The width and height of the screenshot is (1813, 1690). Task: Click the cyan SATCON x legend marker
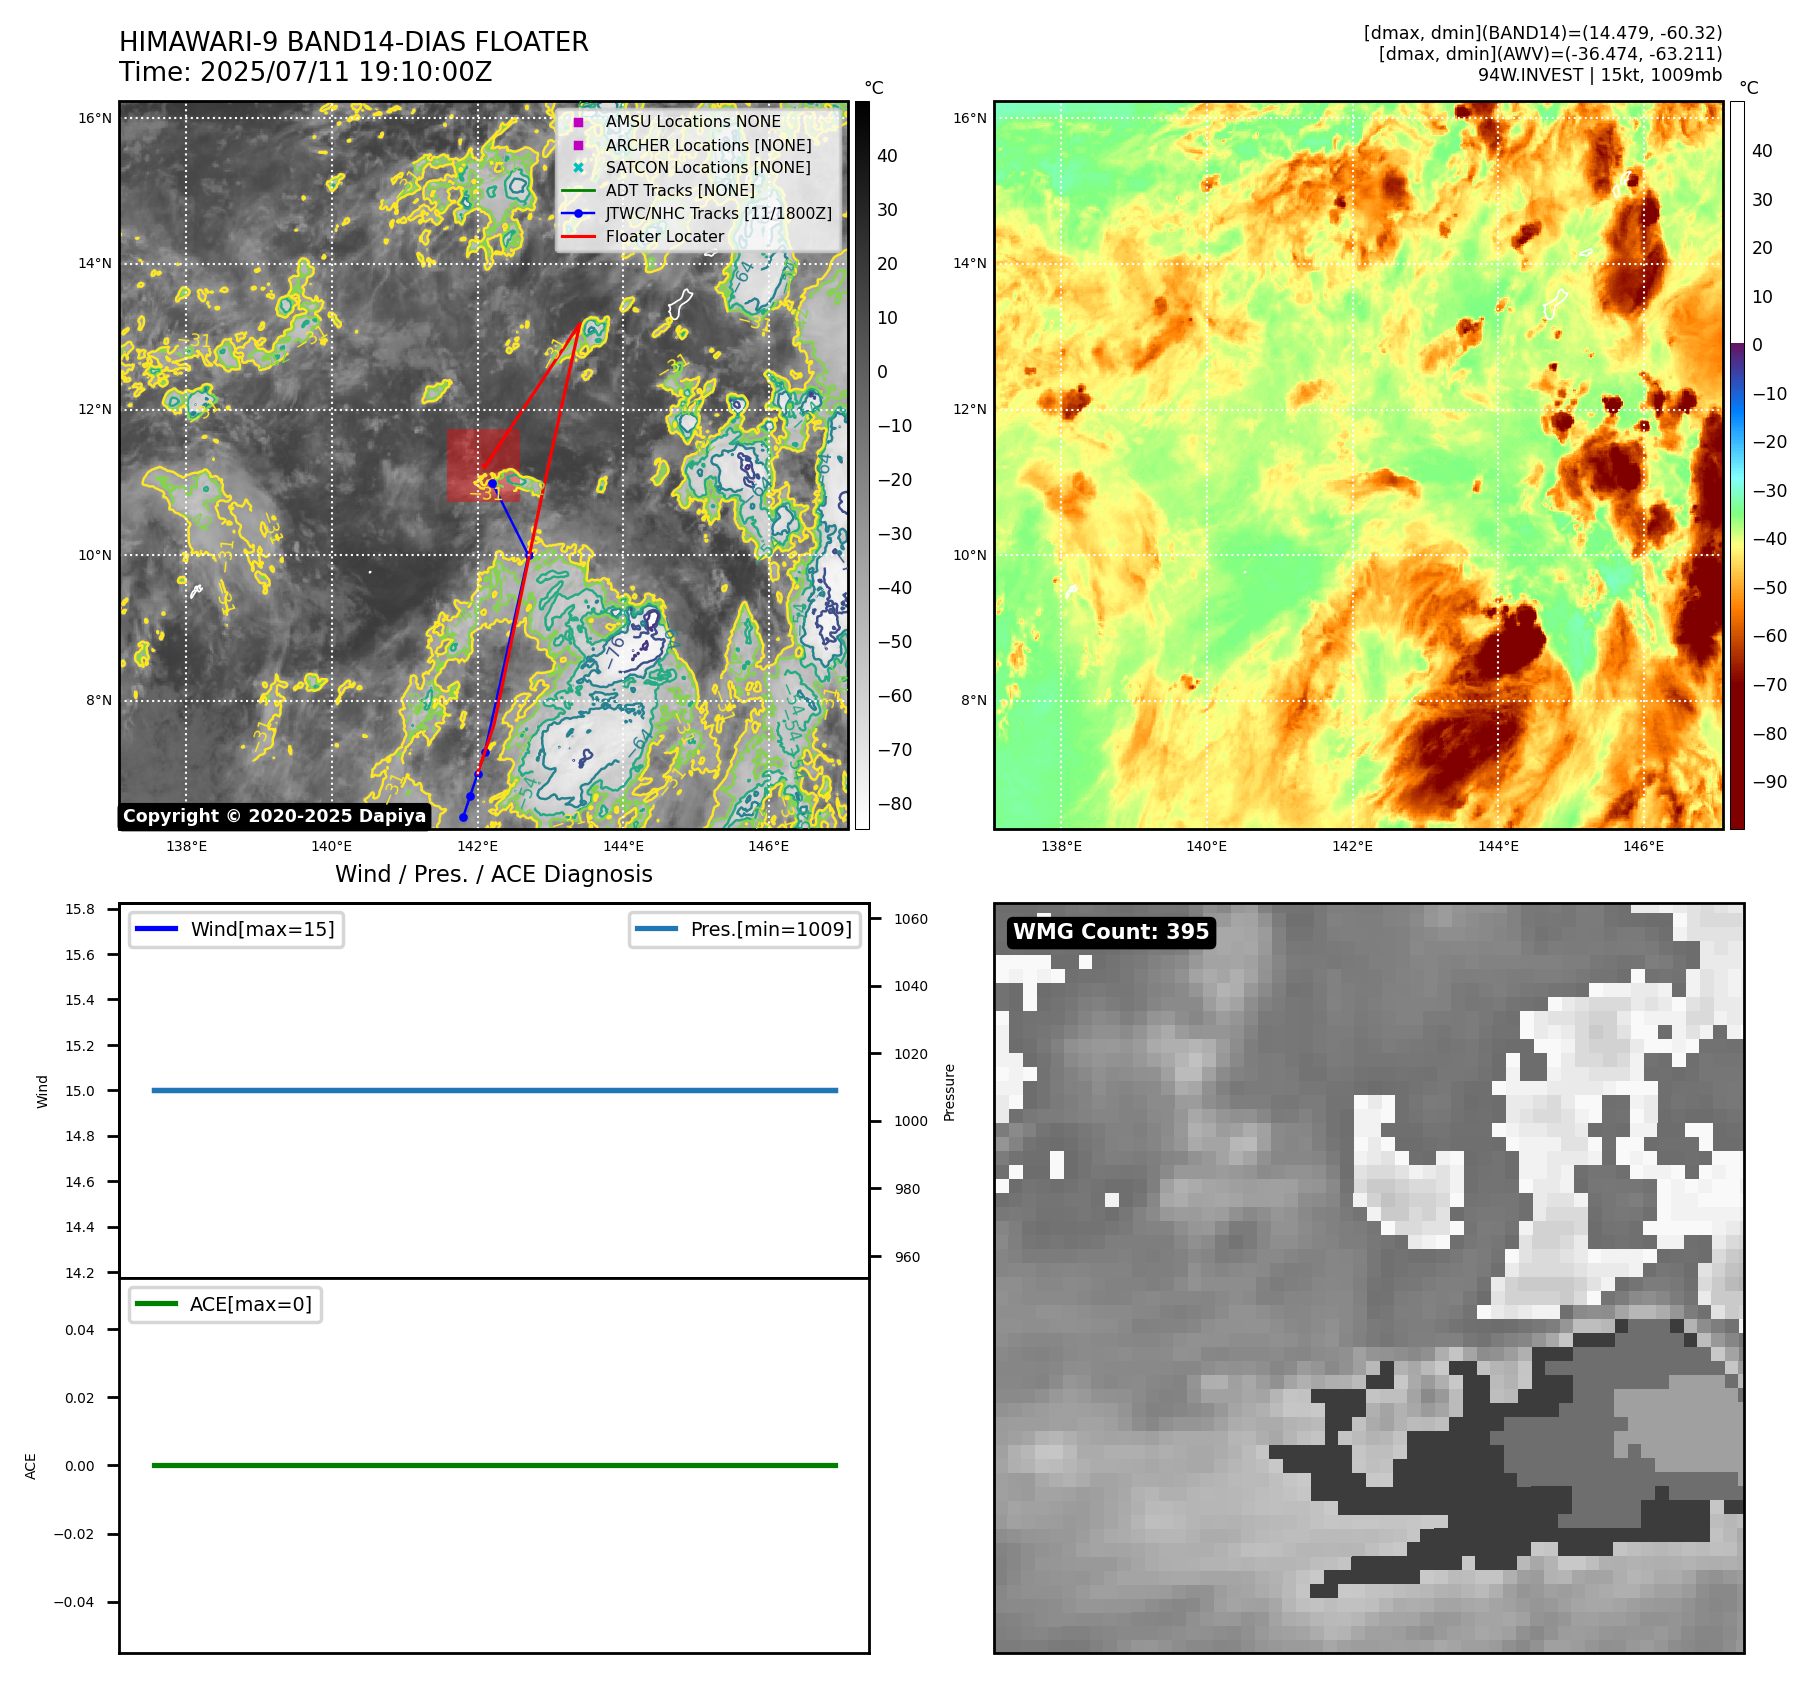point(578,168)
